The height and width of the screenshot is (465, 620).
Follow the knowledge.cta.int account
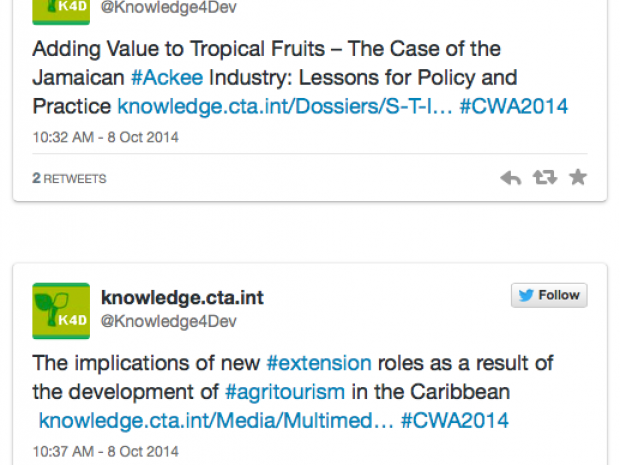[x=549, y=295]
